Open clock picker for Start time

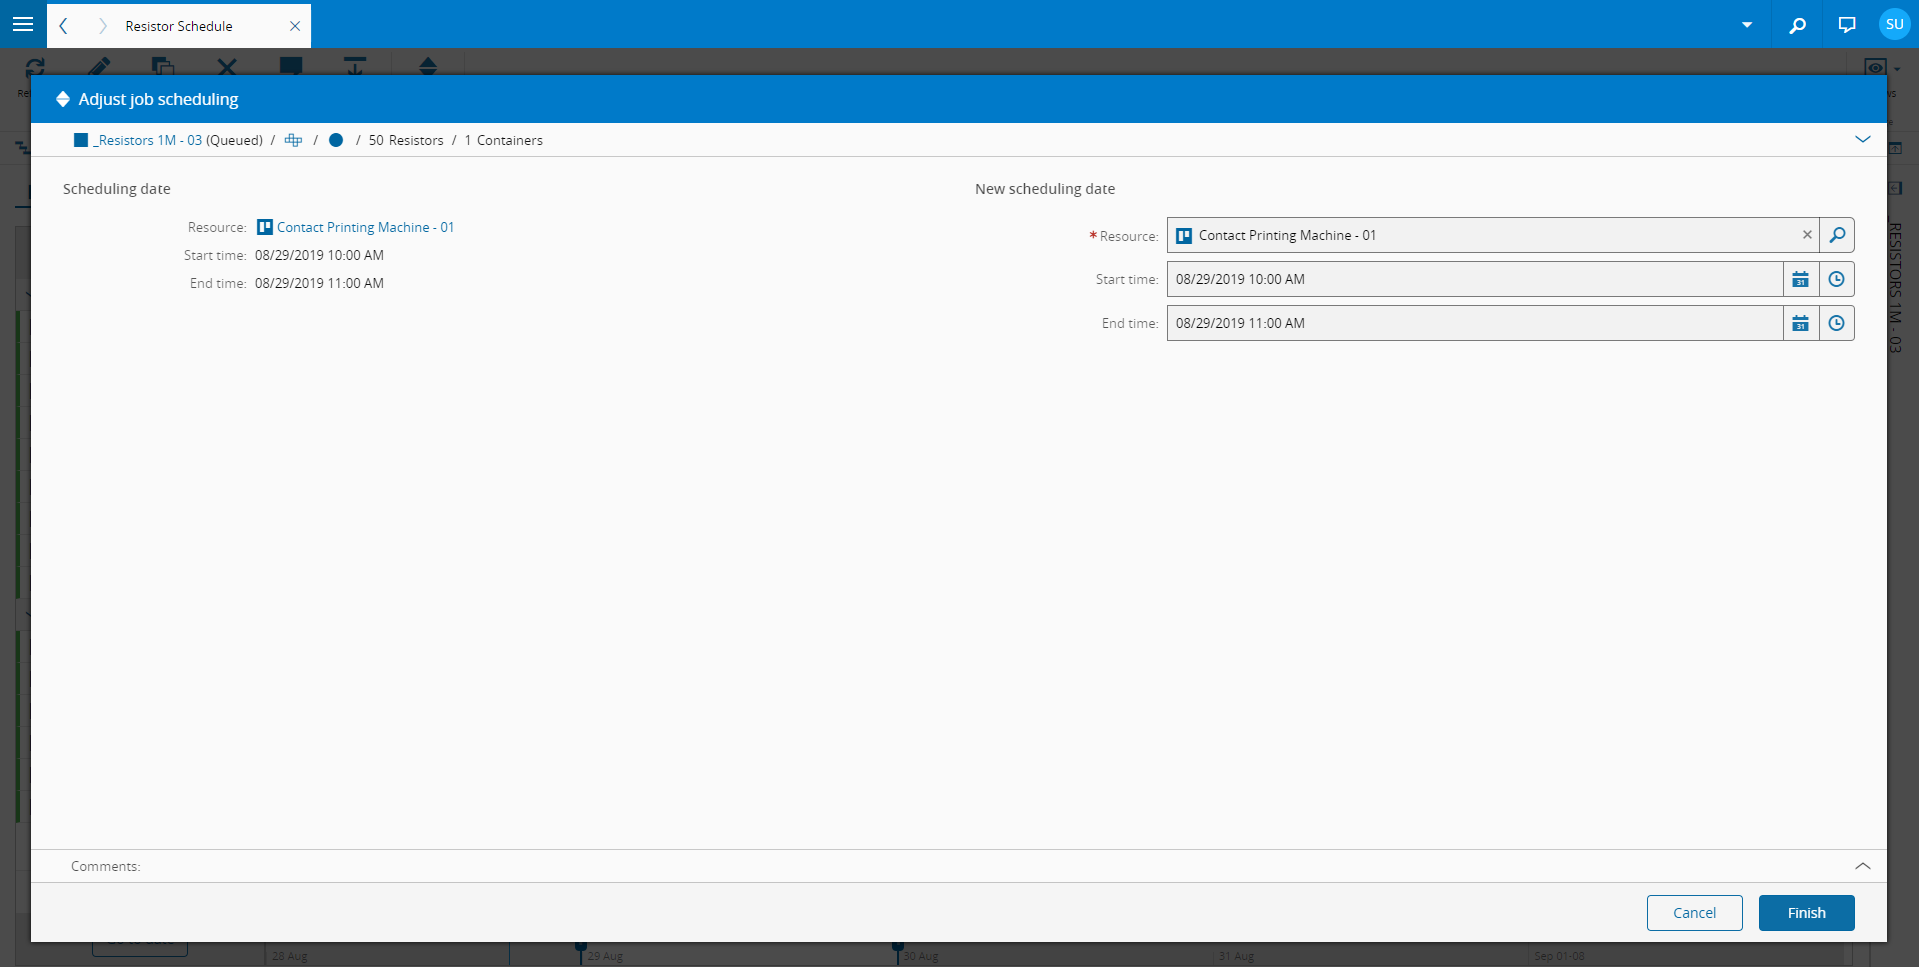point(1836,279)
